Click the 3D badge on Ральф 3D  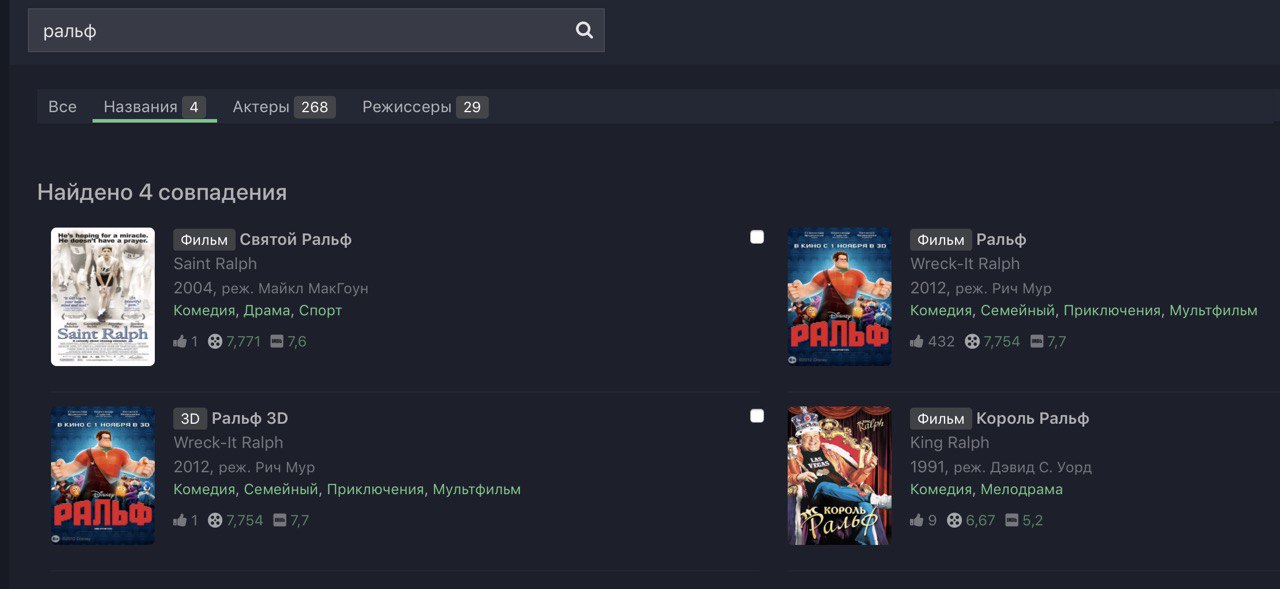[x=190, y=418]
